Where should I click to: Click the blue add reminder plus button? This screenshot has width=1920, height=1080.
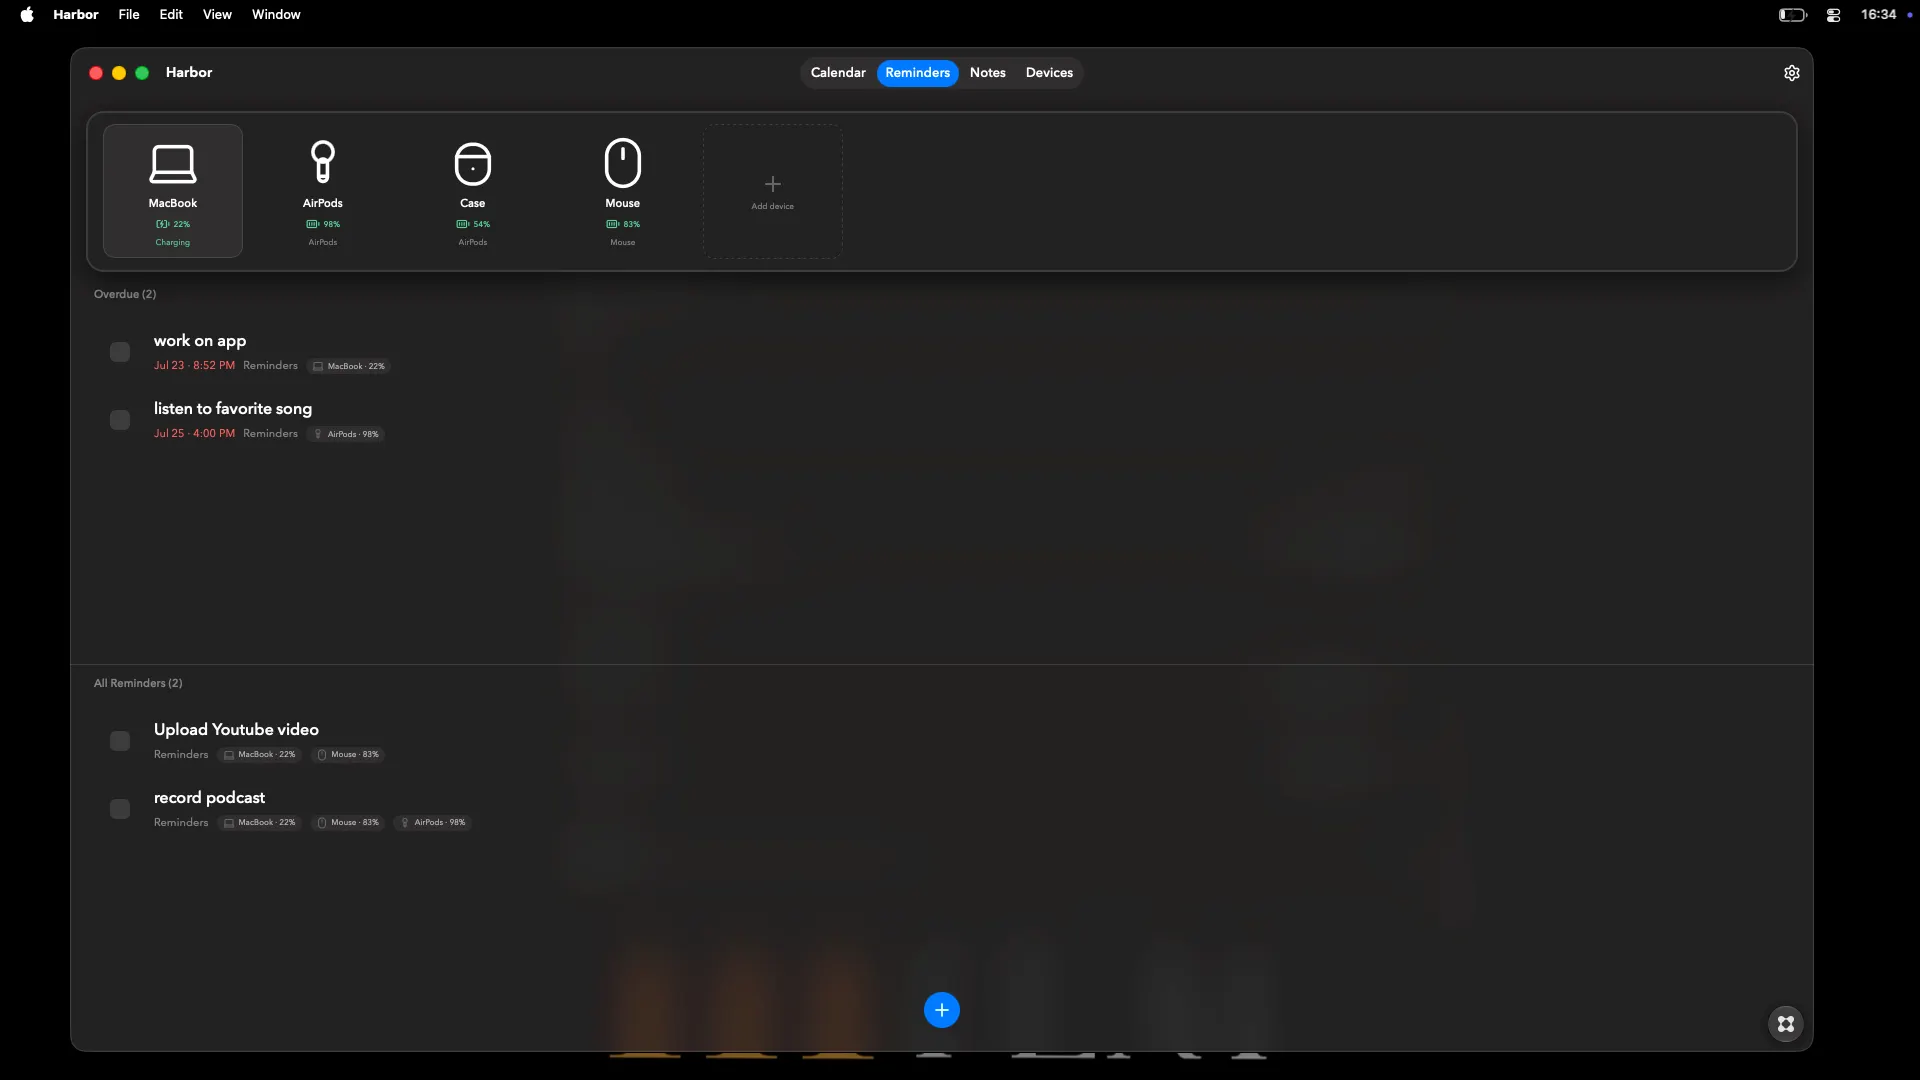click(942, 1010)
